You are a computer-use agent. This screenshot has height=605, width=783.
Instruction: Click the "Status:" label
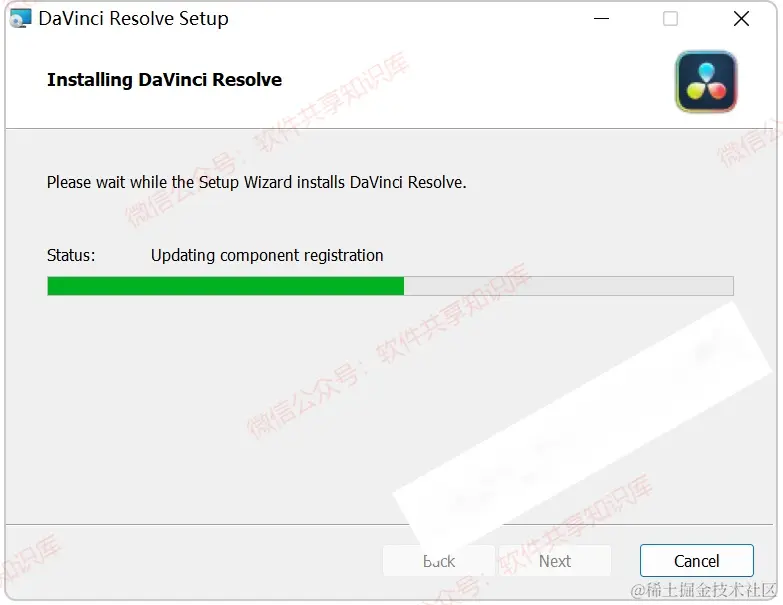(71, 255)
